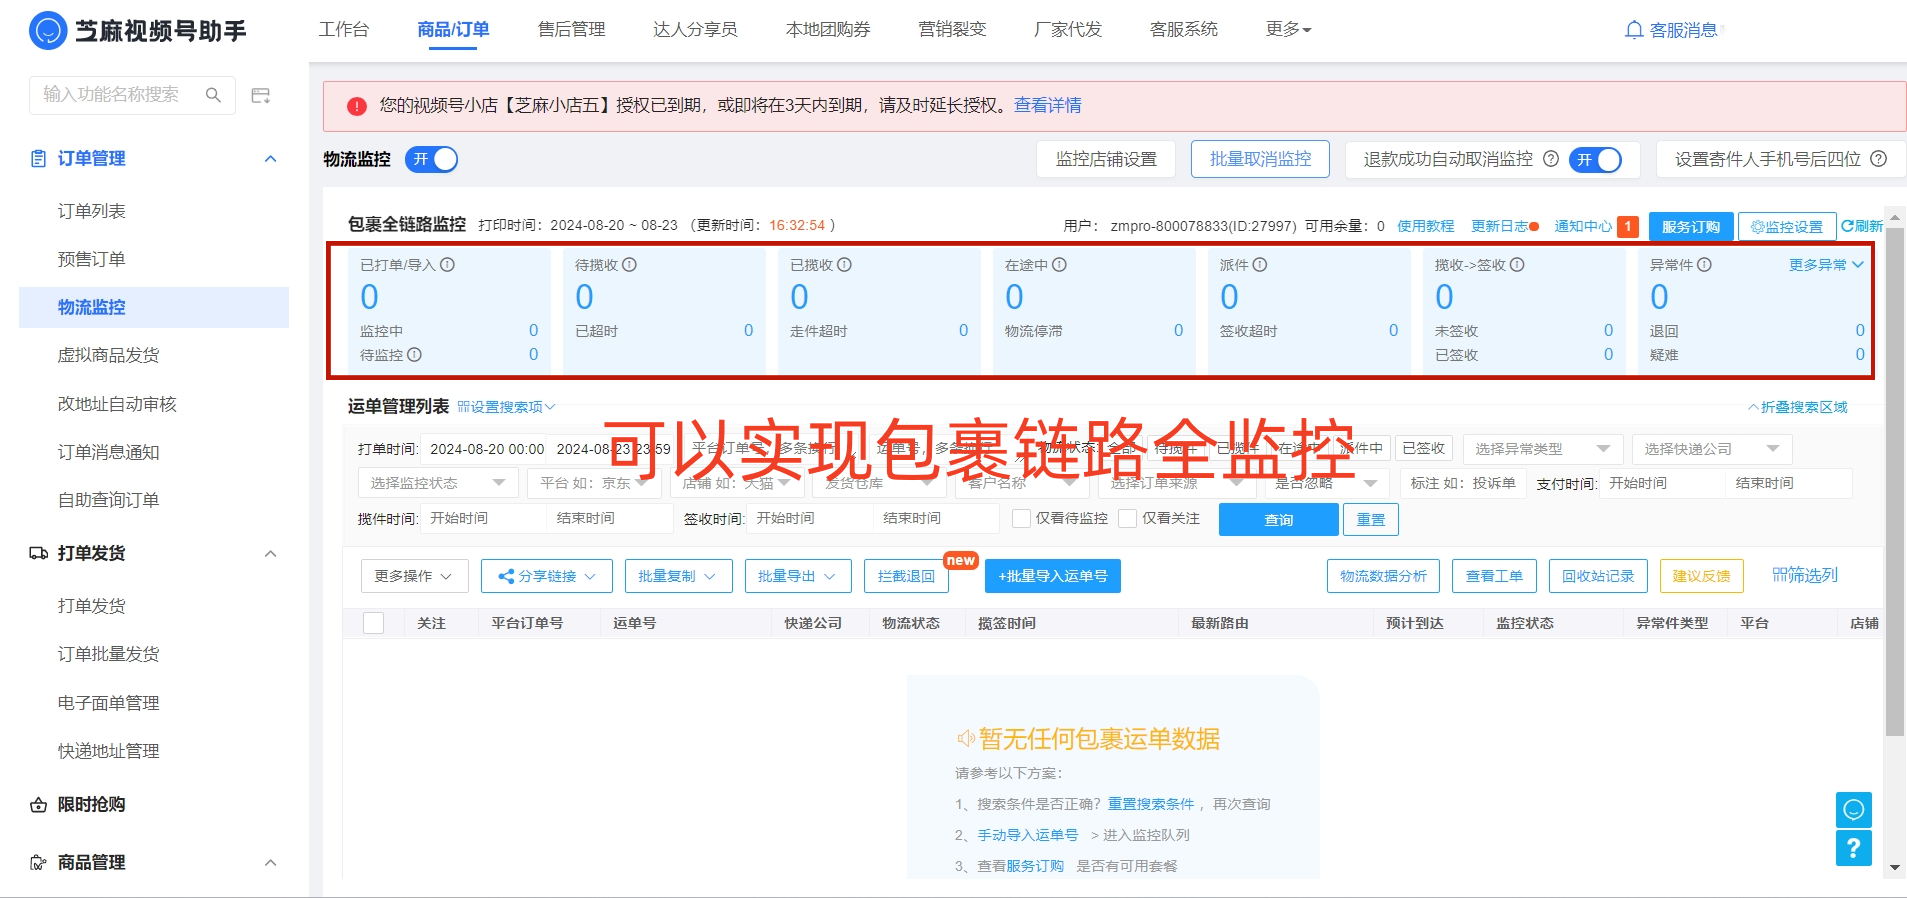
Task: Open the 选择监控状态 dropdown
Action: point(438,483)
